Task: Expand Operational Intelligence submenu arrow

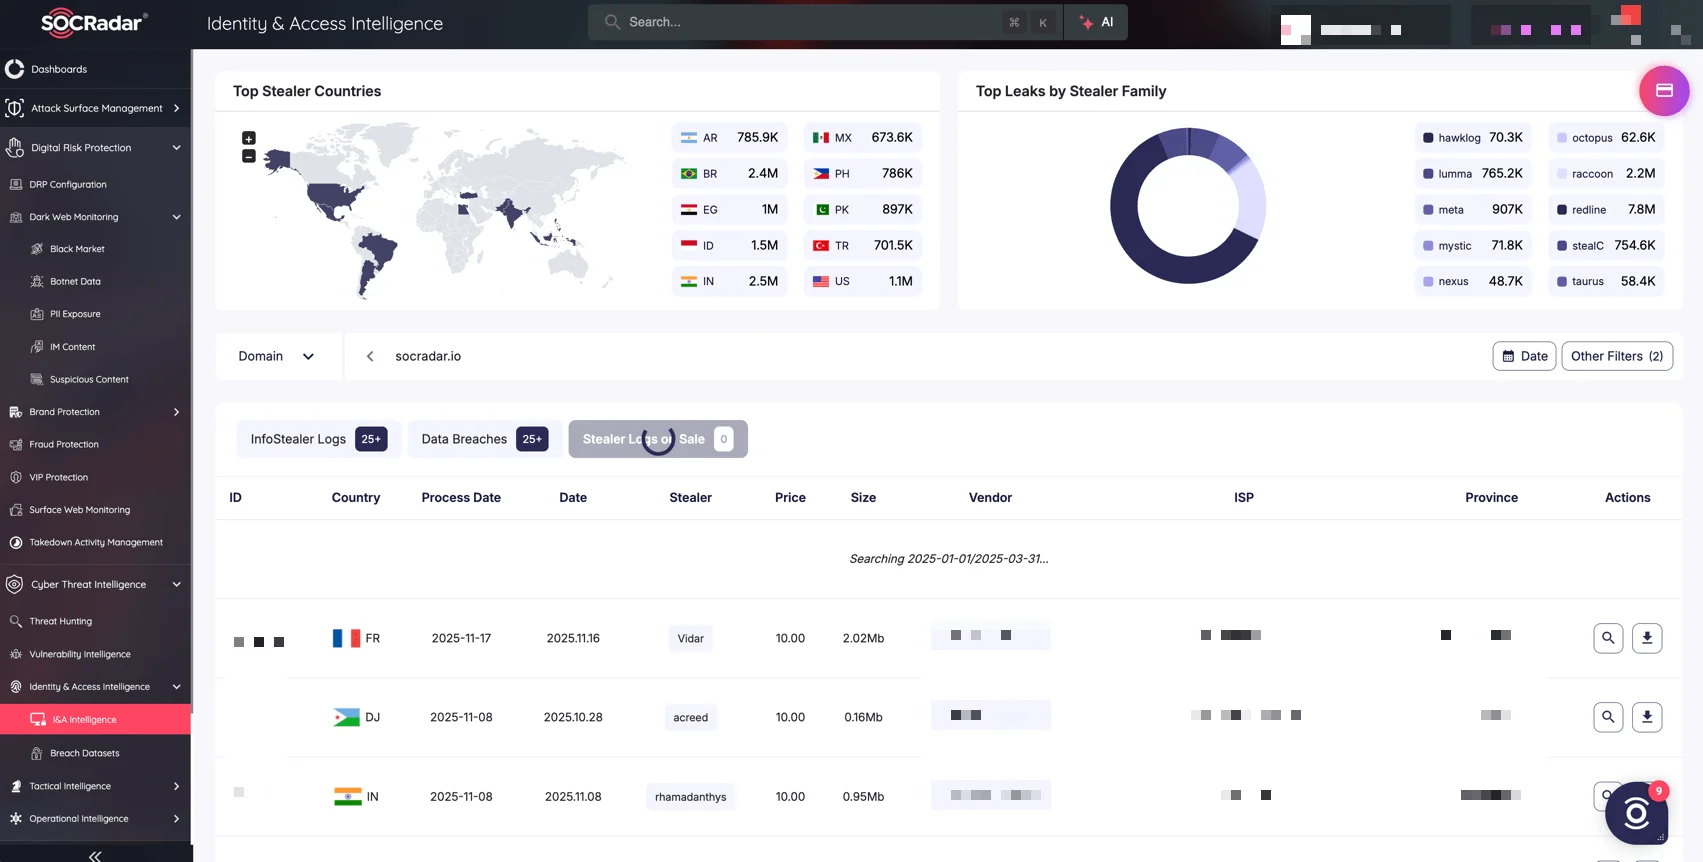Action: tap(176, 818)
